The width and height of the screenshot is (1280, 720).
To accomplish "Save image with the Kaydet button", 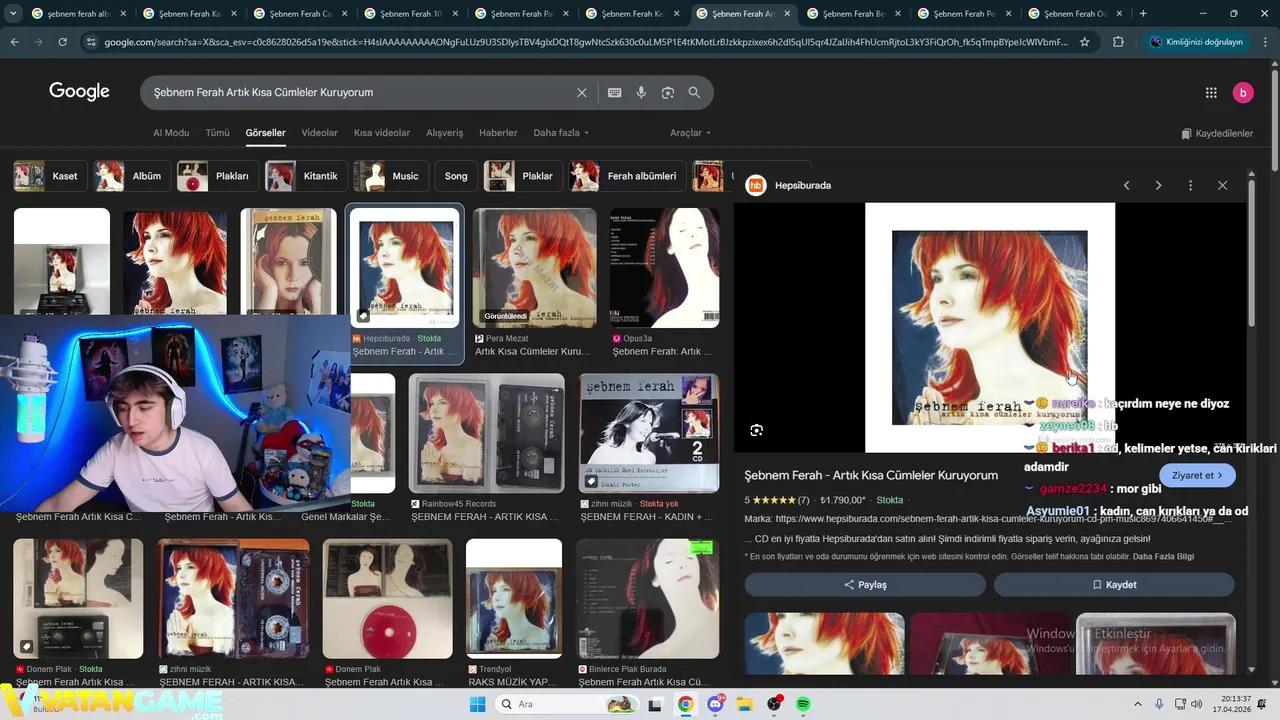I will (x=1114, y=585).
